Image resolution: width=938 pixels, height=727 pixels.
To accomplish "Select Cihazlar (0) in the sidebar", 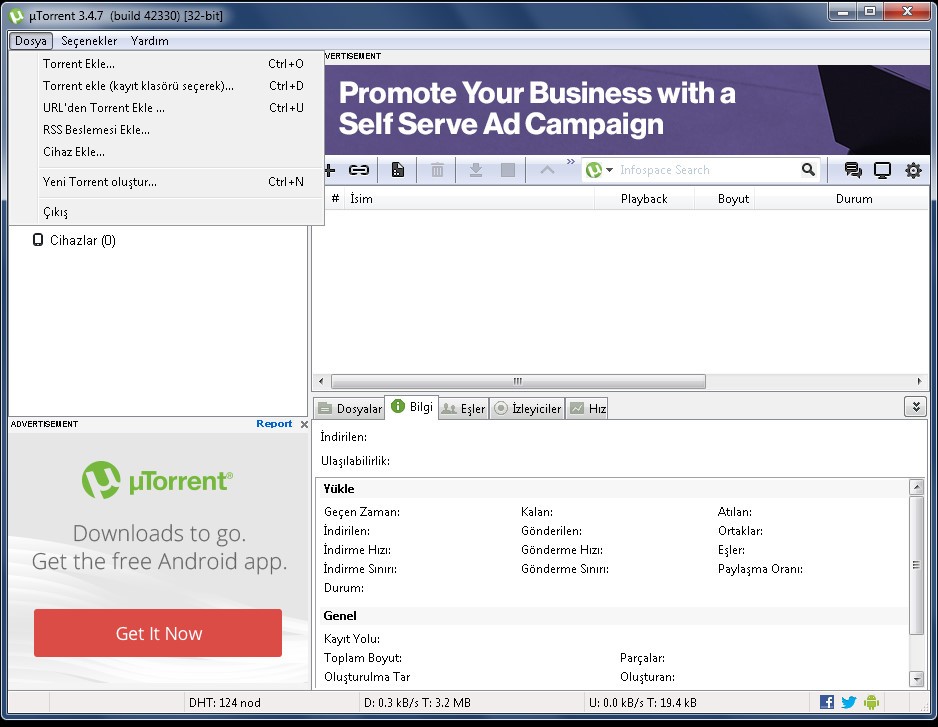I will (x=74, y=241).
